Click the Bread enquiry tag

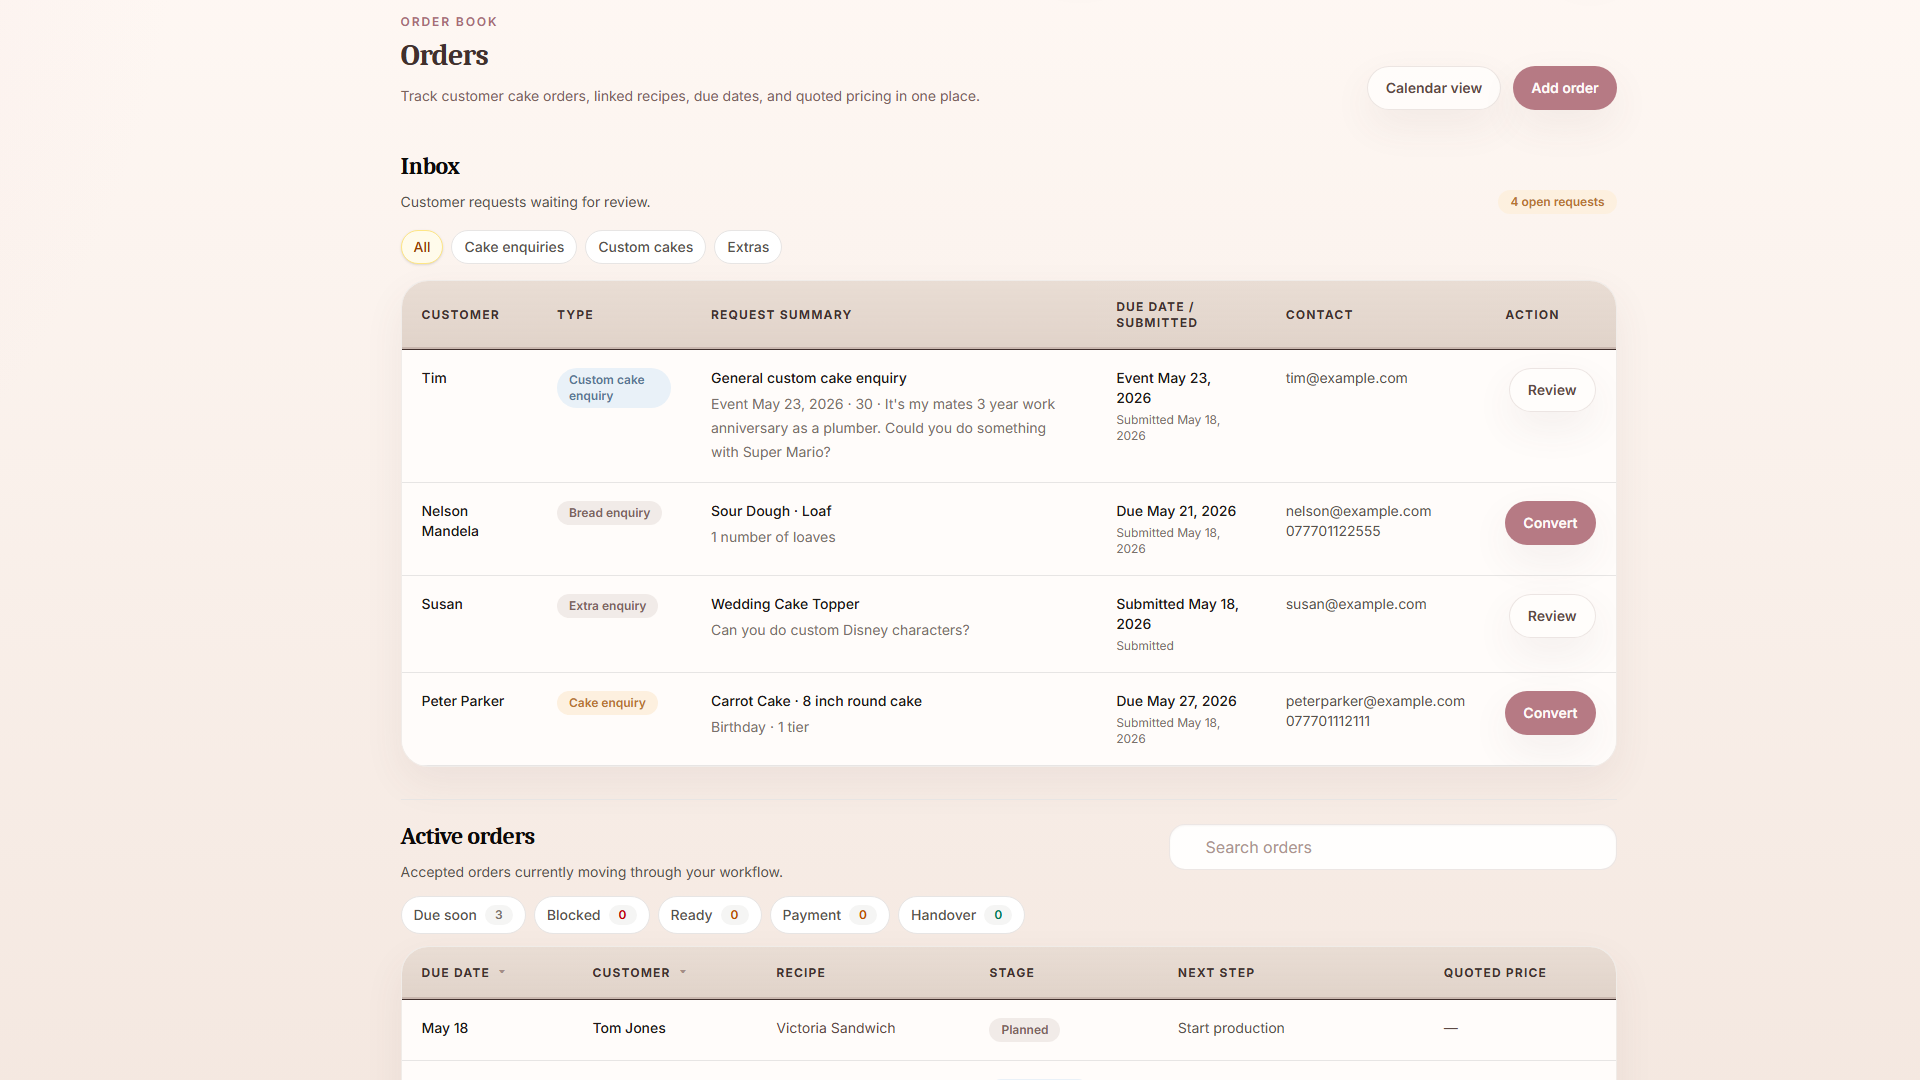pos(609,513)
